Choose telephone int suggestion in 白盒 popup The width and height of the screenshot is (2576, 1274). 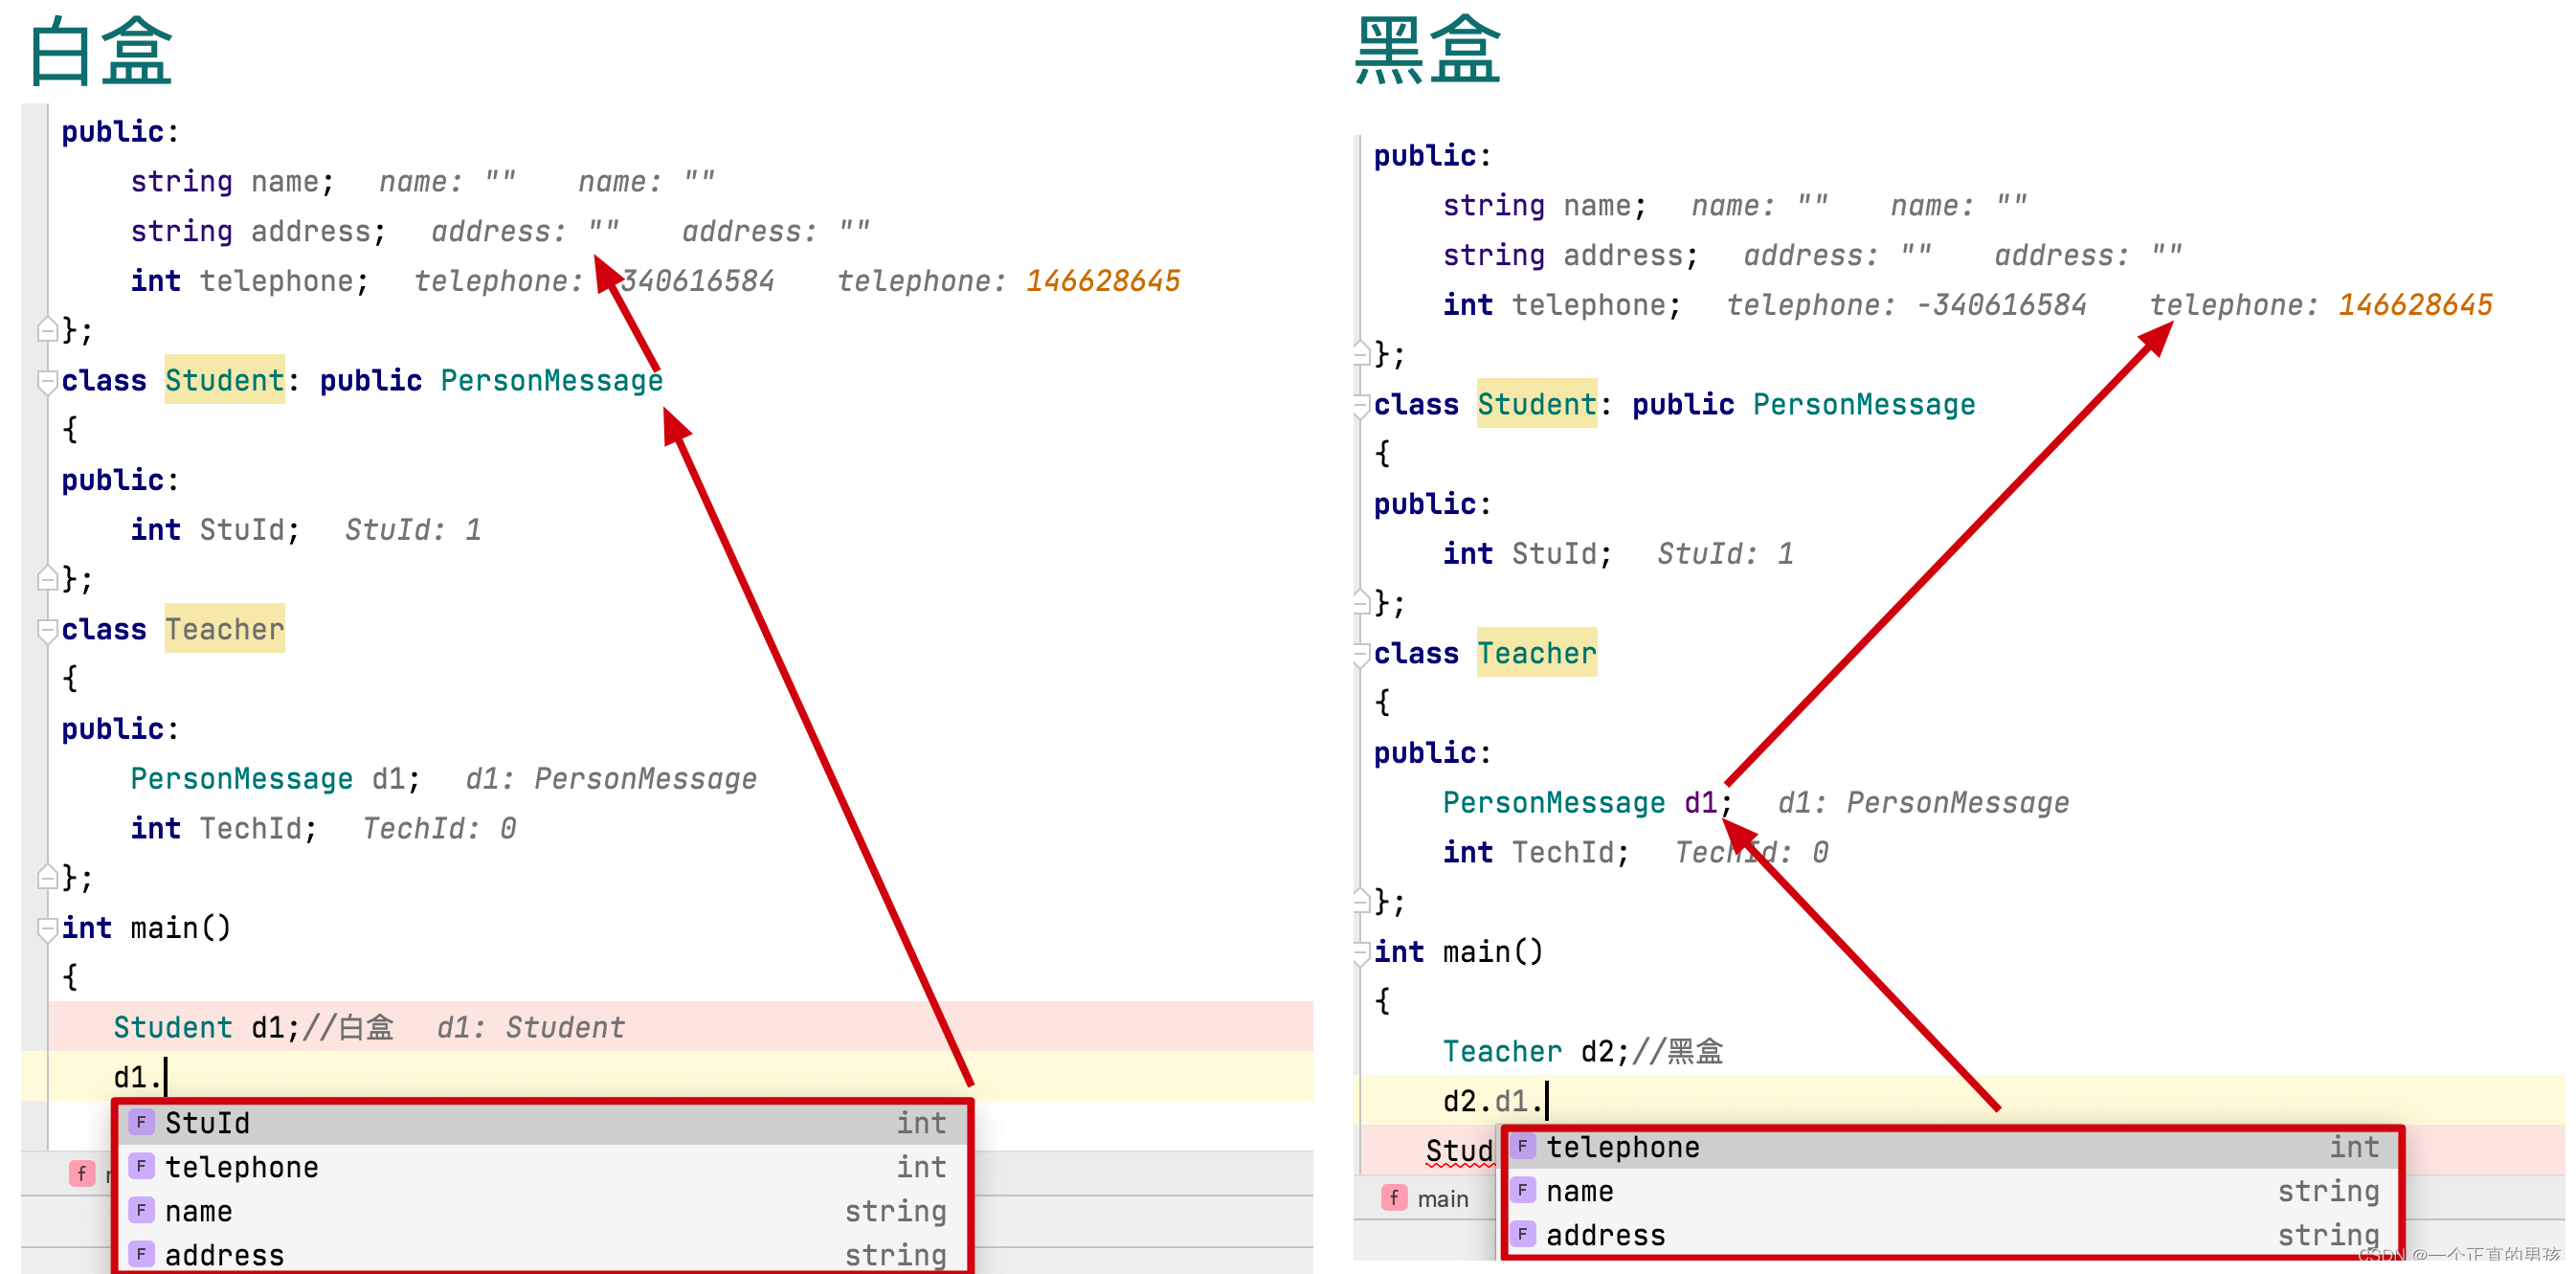(542, 1167)
